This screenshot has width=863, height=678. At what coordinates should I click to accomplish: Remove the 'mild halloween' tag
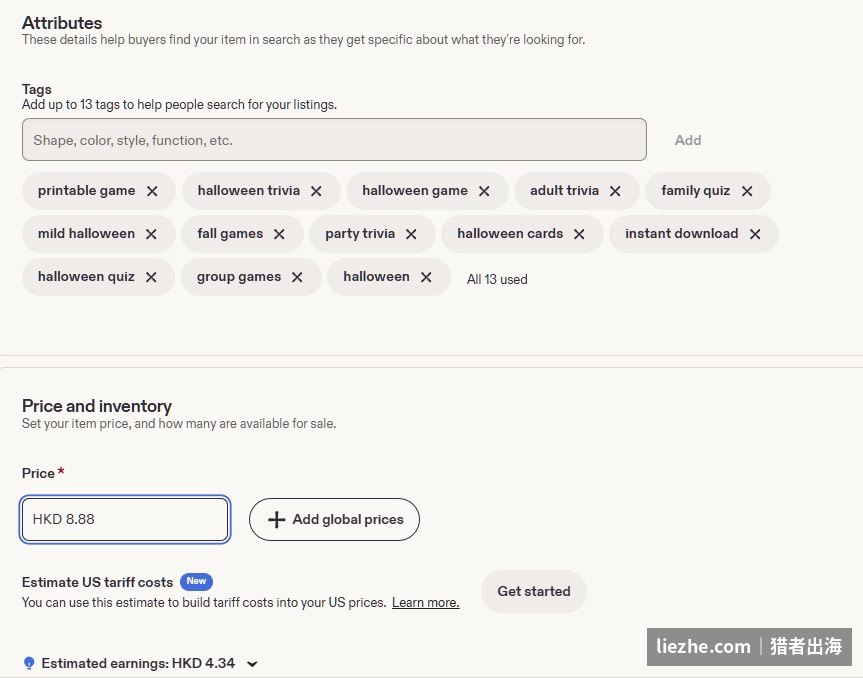pos(151,234)
